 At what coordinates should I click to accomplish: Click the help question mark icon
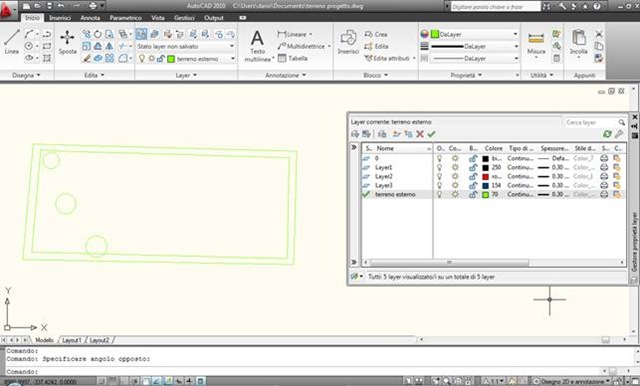[597, 6]
